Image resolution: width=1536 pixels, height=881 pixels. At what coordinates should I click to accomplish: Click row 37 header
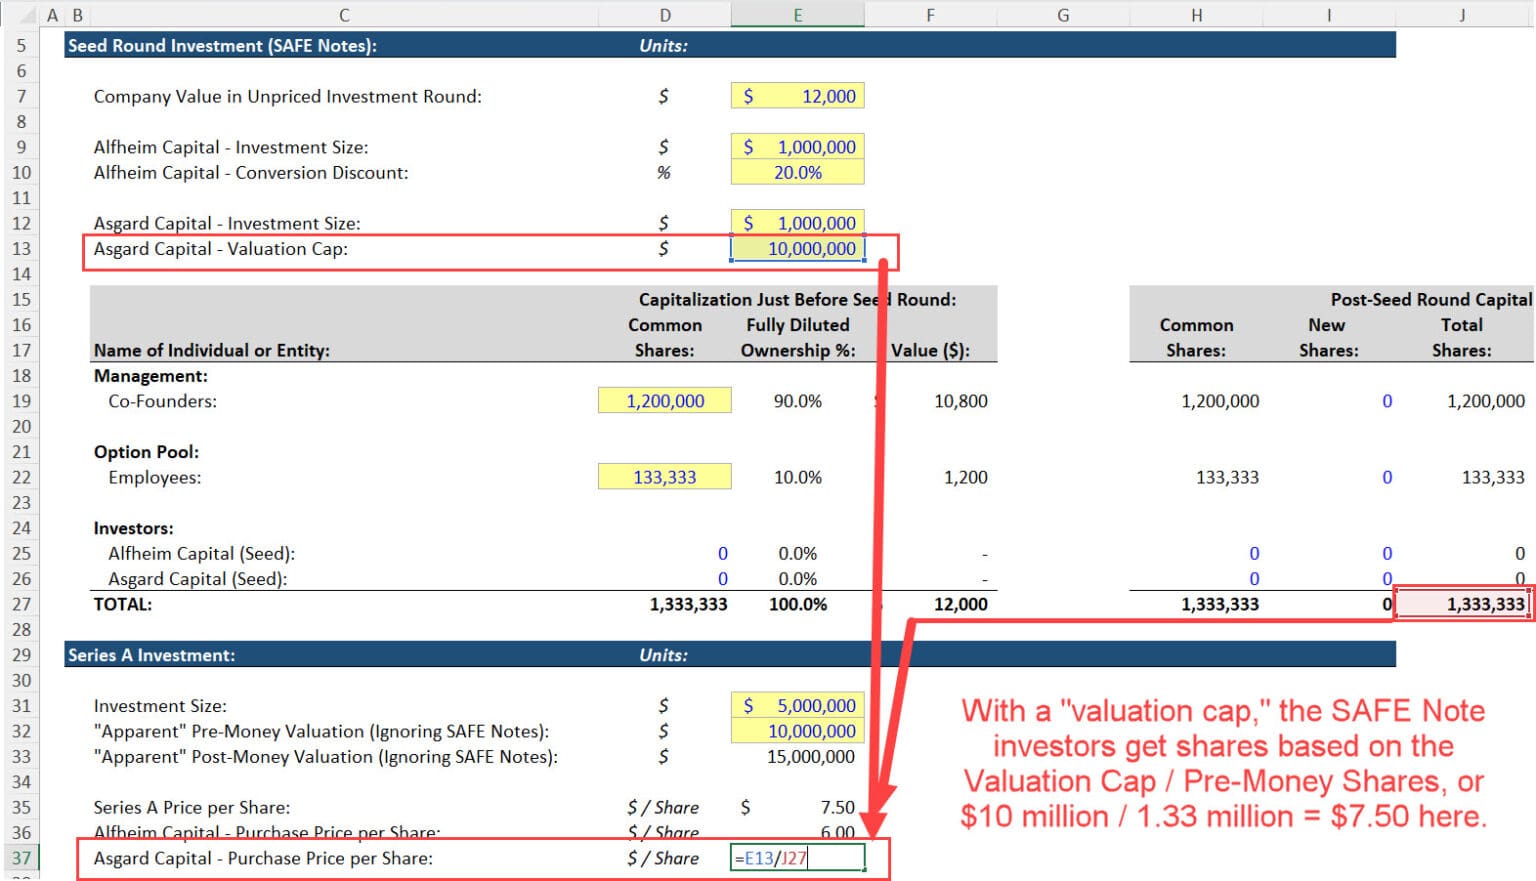(x=21, y=858)
